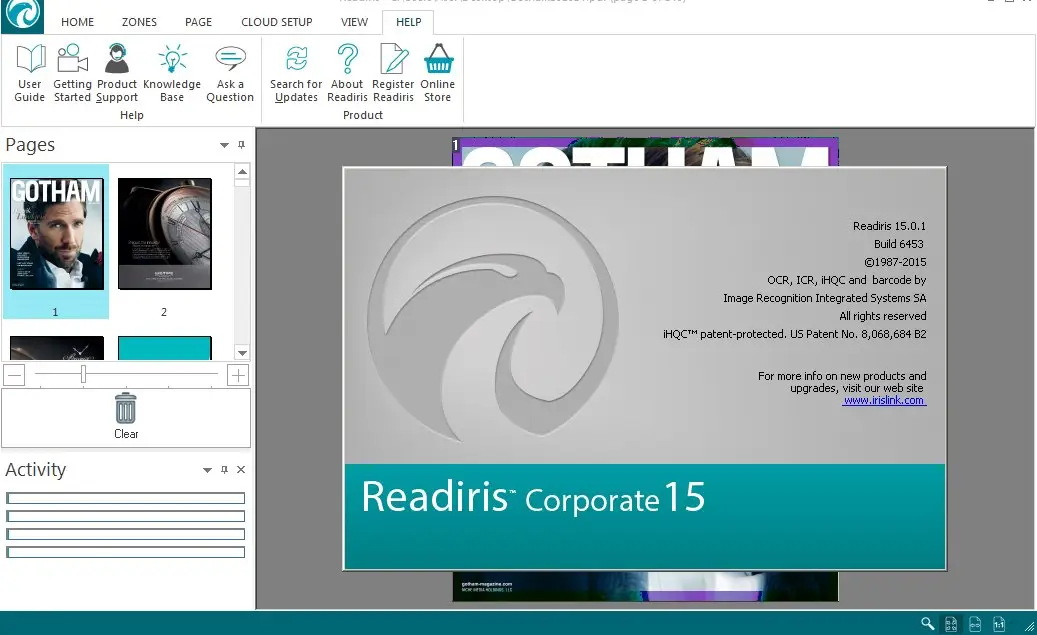Select the HELP tab
The width and height of the screenshot is (1037, 635).
(409, 22)
